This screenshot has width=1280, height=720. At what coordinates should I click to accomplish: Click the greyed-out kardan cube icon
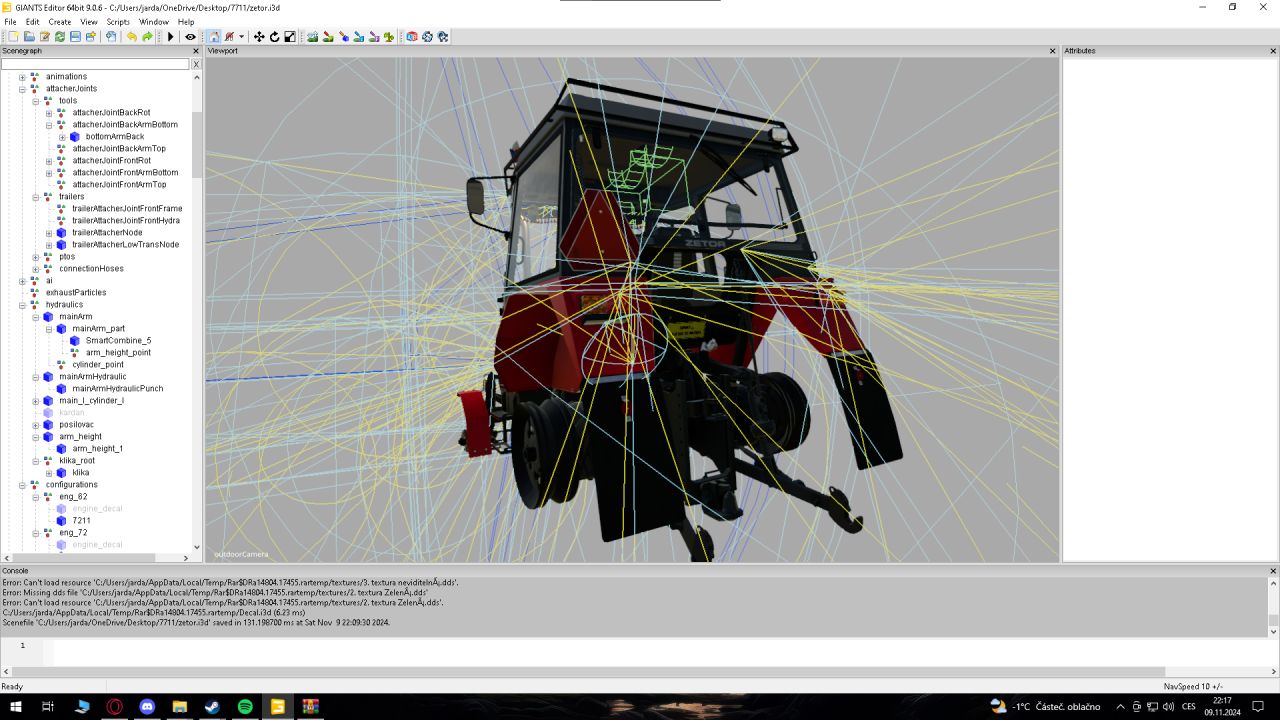tap(48, 413)
